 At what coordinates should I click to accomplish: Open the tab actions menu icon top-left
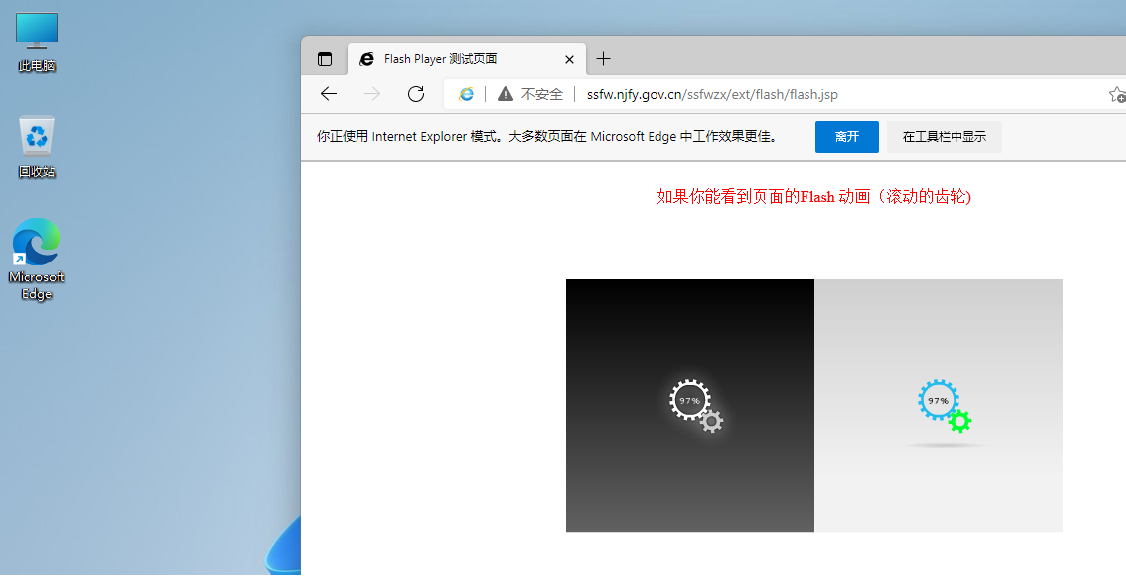tap(324, 58)
